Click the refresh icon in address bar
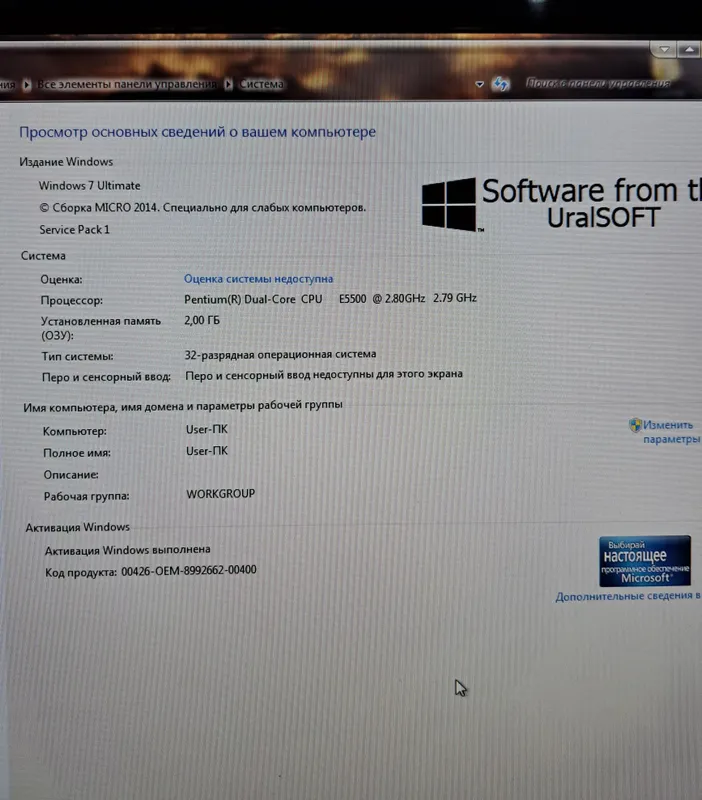This screenshot has height=800, width=702. tap(500, 84)
